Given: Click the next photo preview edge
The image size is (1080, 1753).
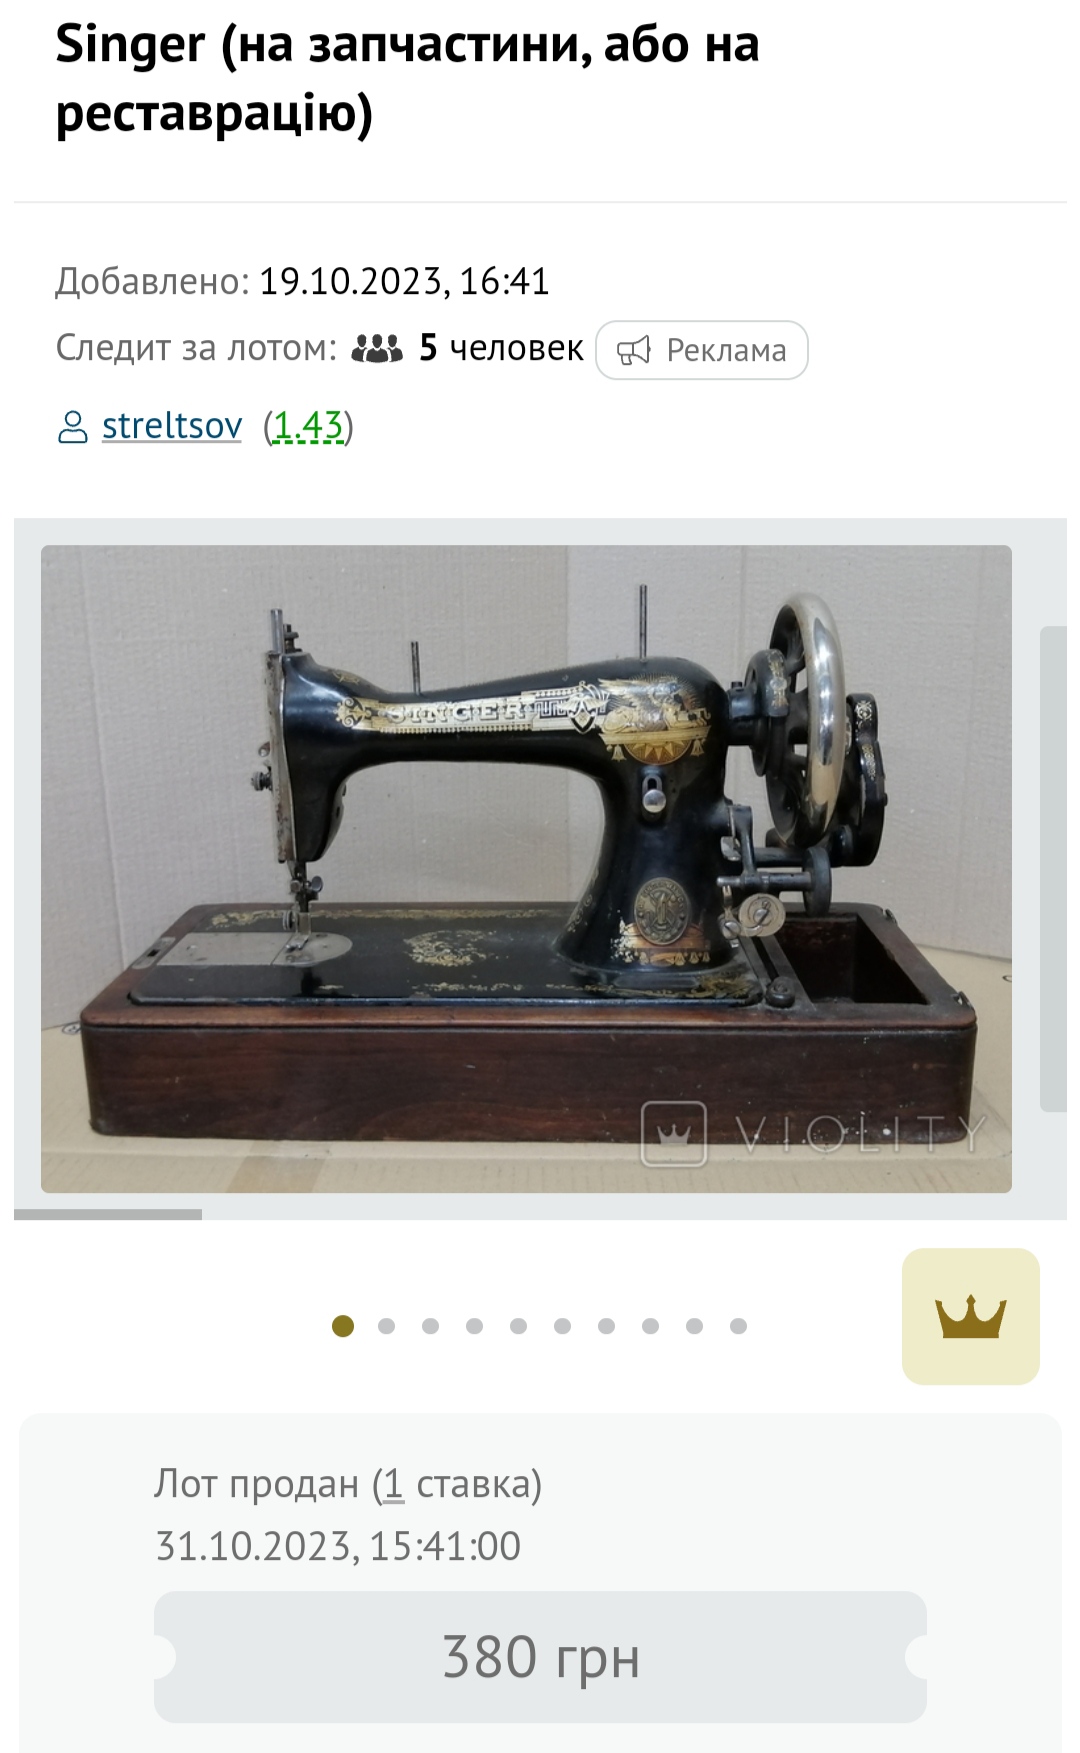Looking at the screenshot, I should (x=1053, y=868).
